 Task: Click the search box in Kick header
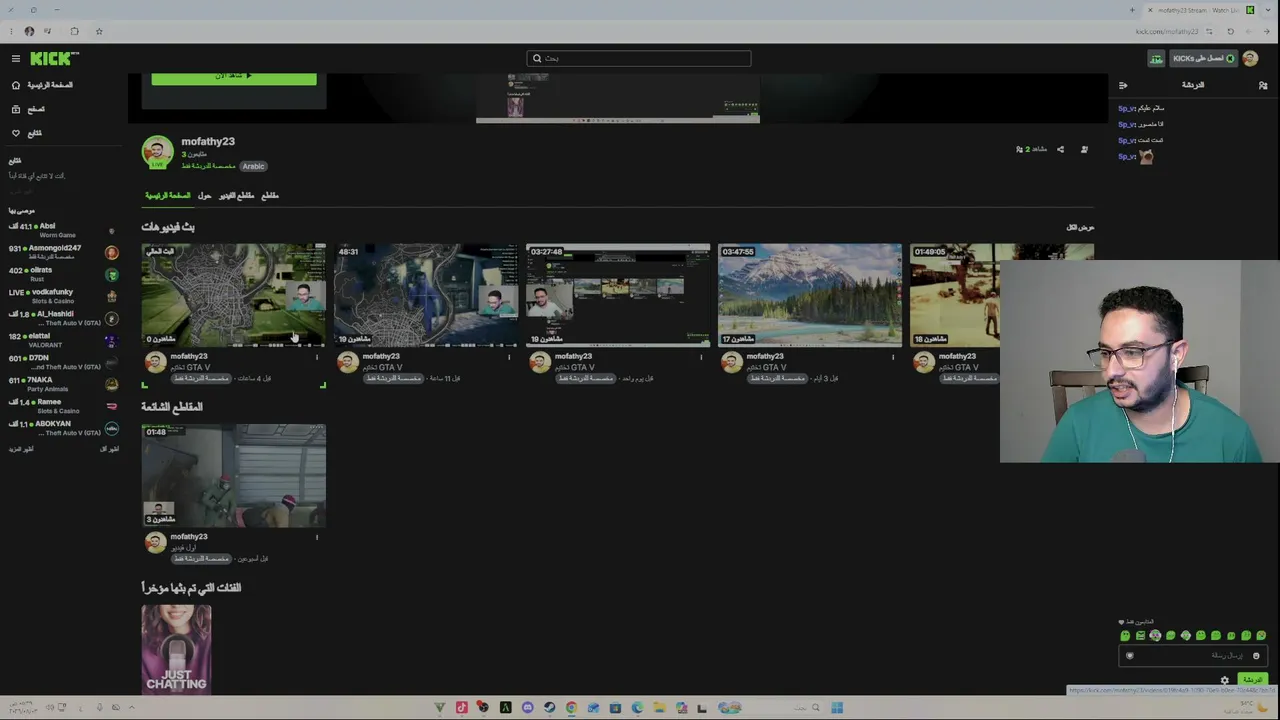pos(639,58)
